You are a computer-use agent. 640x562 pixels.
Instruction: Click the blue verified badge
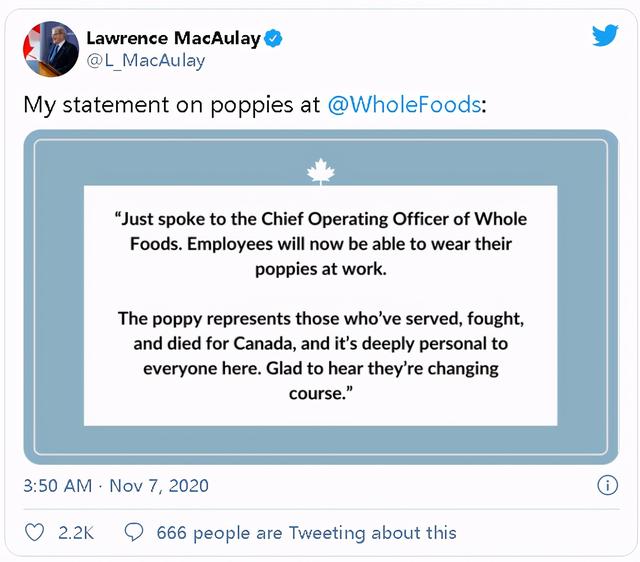click(x=273, y=39)
